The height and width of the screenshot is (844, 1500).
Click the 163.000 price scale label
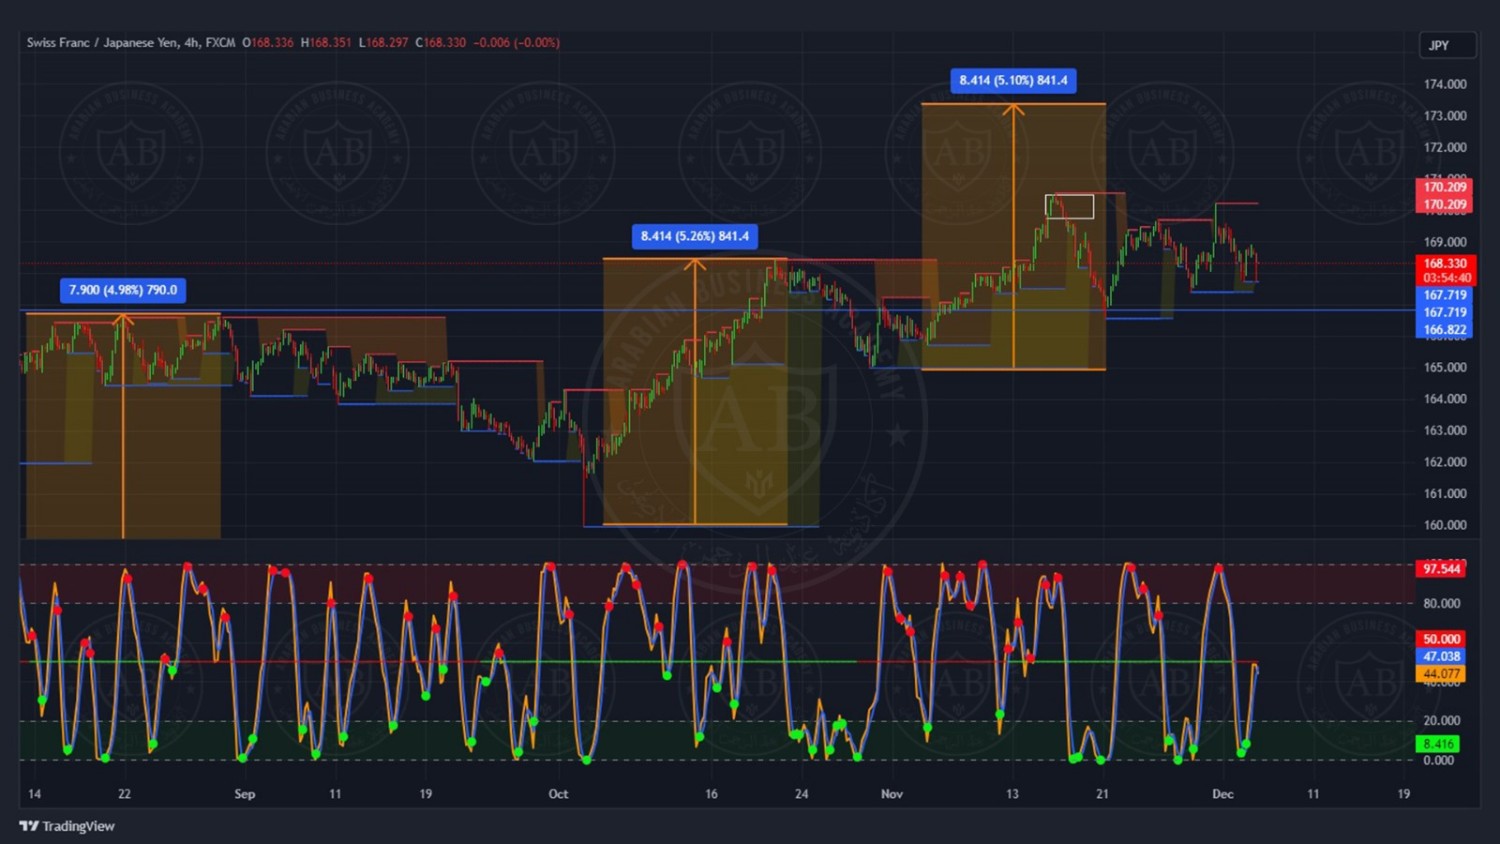click(x=1445, y=431)
